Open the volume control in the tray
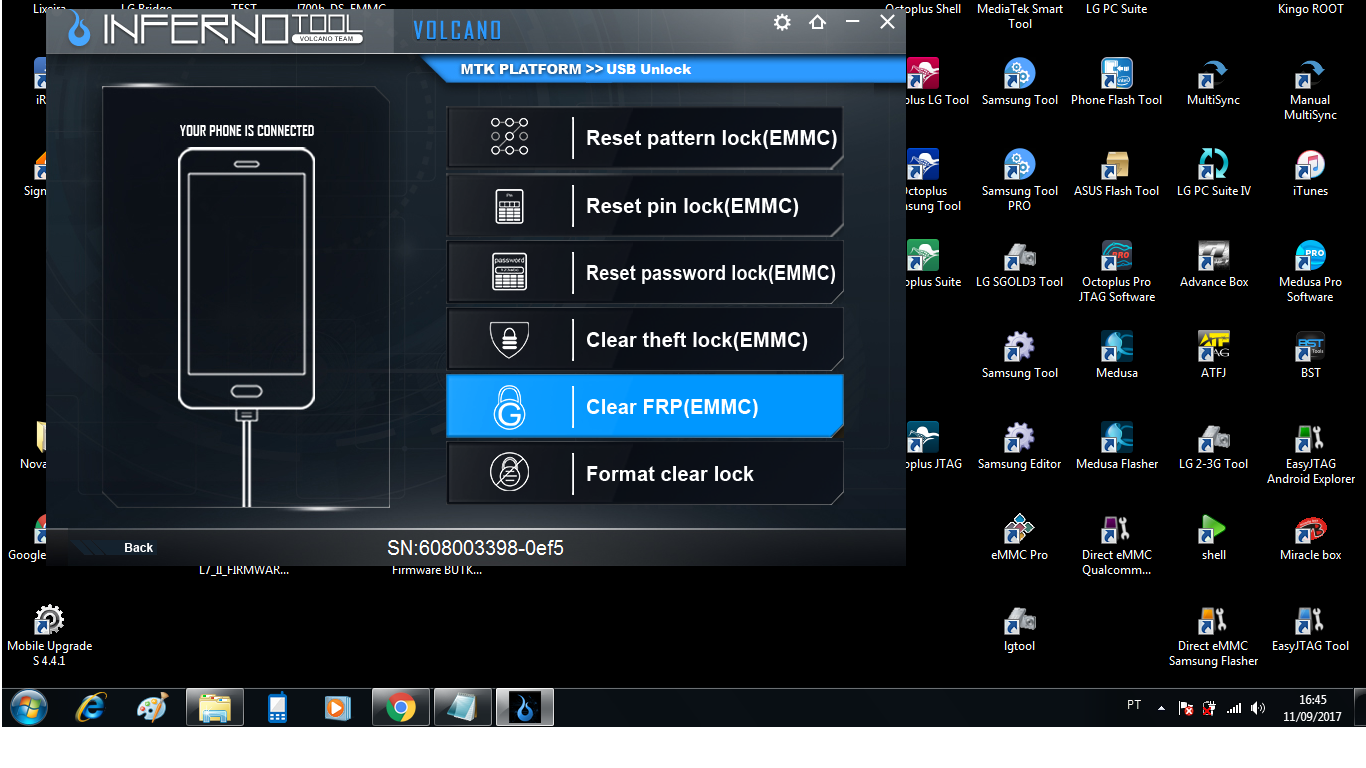 pos(1258,708)
